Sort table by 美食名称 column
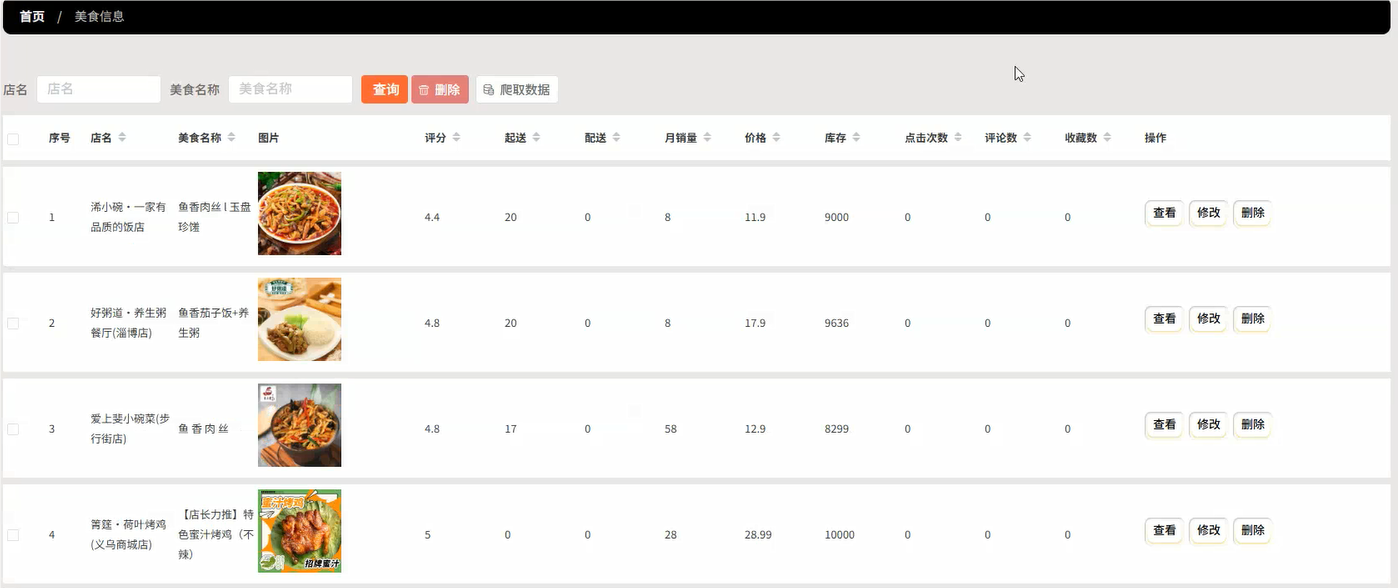This screenshot has height=588, width=1398. [x=231, y=138]
